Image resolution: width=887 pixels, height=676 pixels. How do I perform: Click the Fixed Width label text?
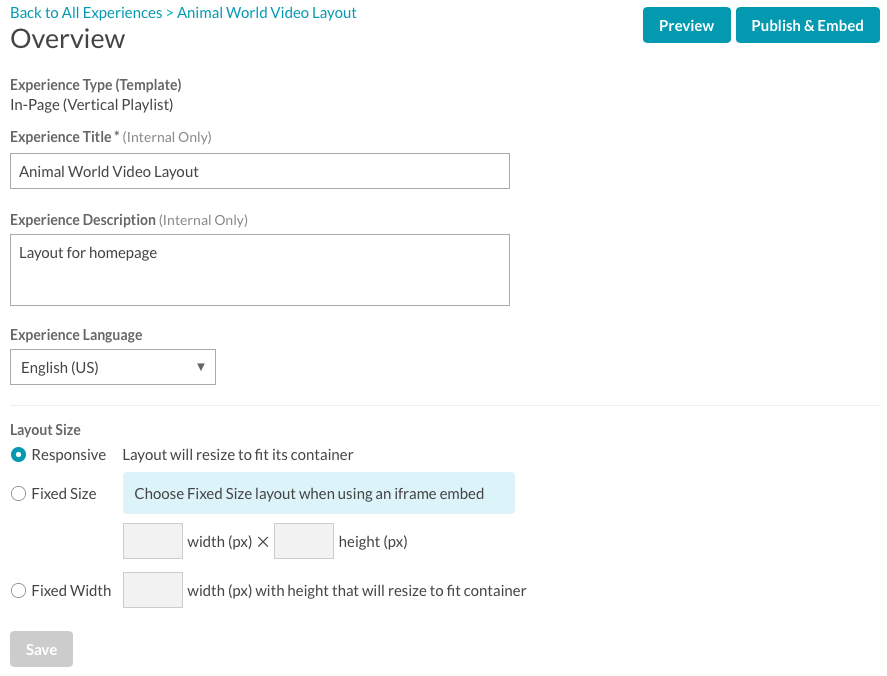click(x=71, y=591)
